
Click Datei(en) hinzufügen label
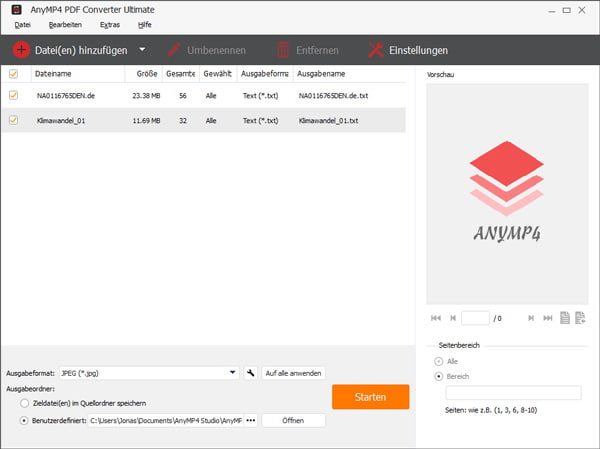81,50
